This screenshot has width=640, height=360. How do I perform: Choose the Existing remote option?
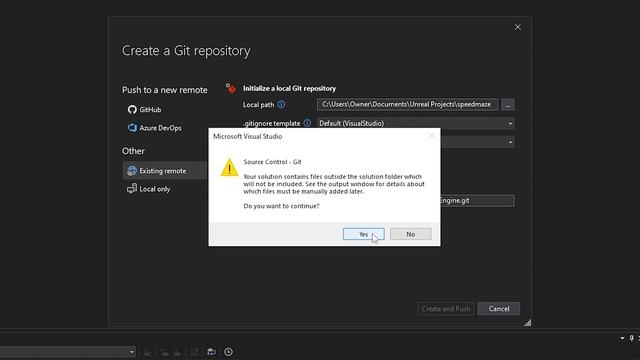click(165, 171)
